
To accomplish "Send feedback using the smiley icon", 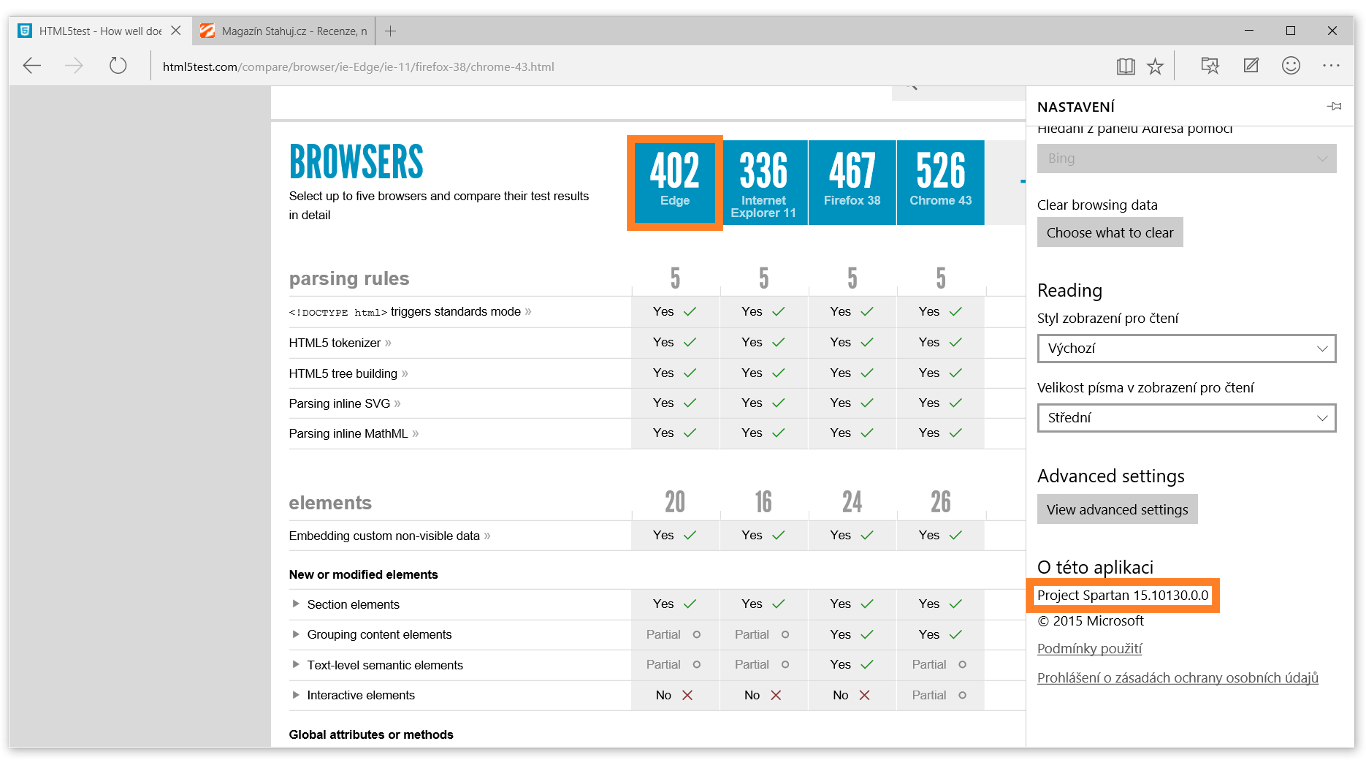I will [1291, 66].
